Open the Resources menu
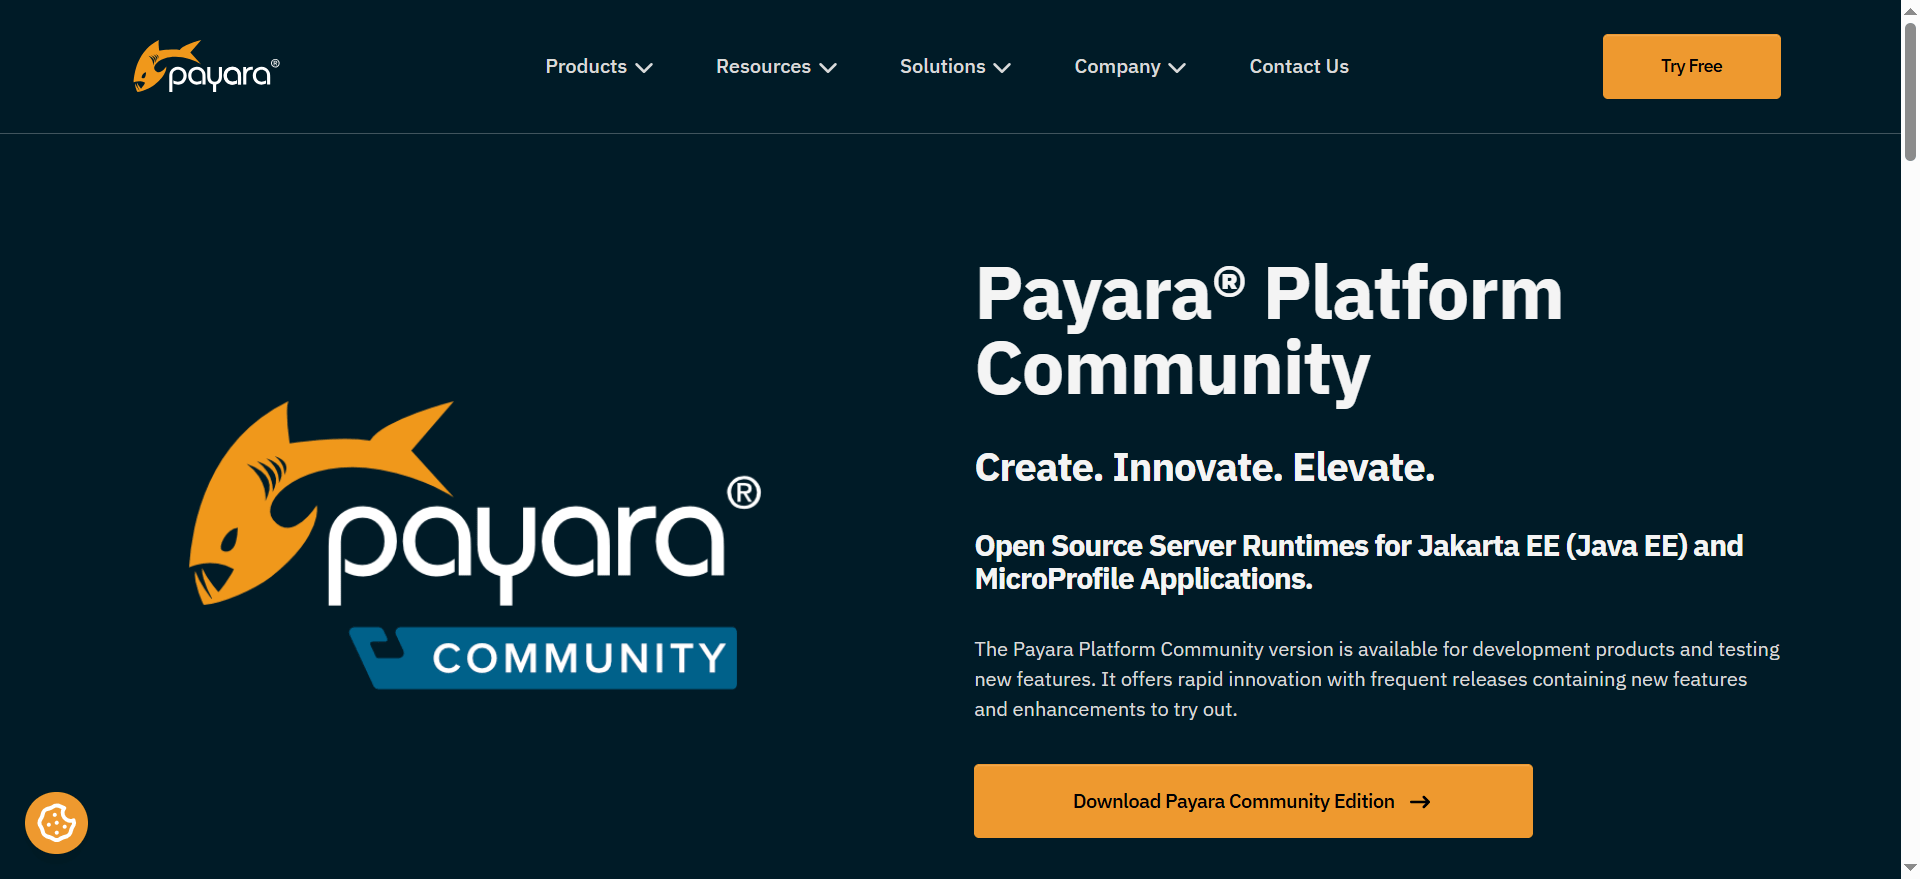The height and width of the screenshot is (879, 1920). pyautogui.click(x=776, y=66)
